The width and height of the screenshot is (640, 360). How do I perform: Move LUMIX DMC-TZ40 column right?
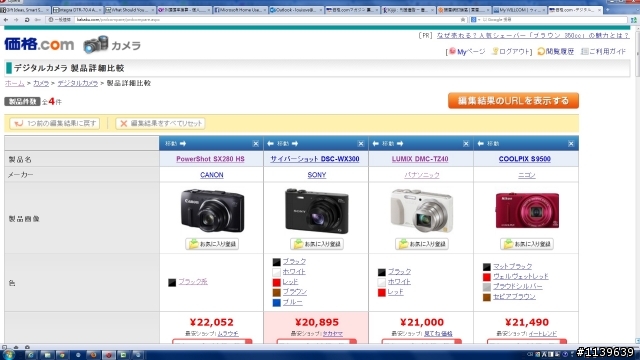point(400,144)
